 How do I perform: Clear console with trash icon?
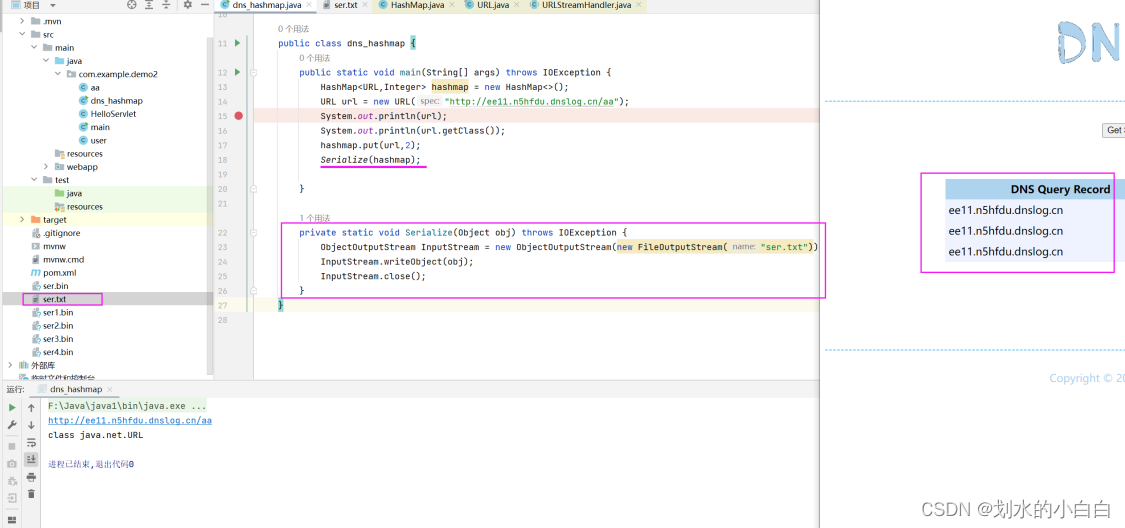pyautogui.click(x=31, y=494)
